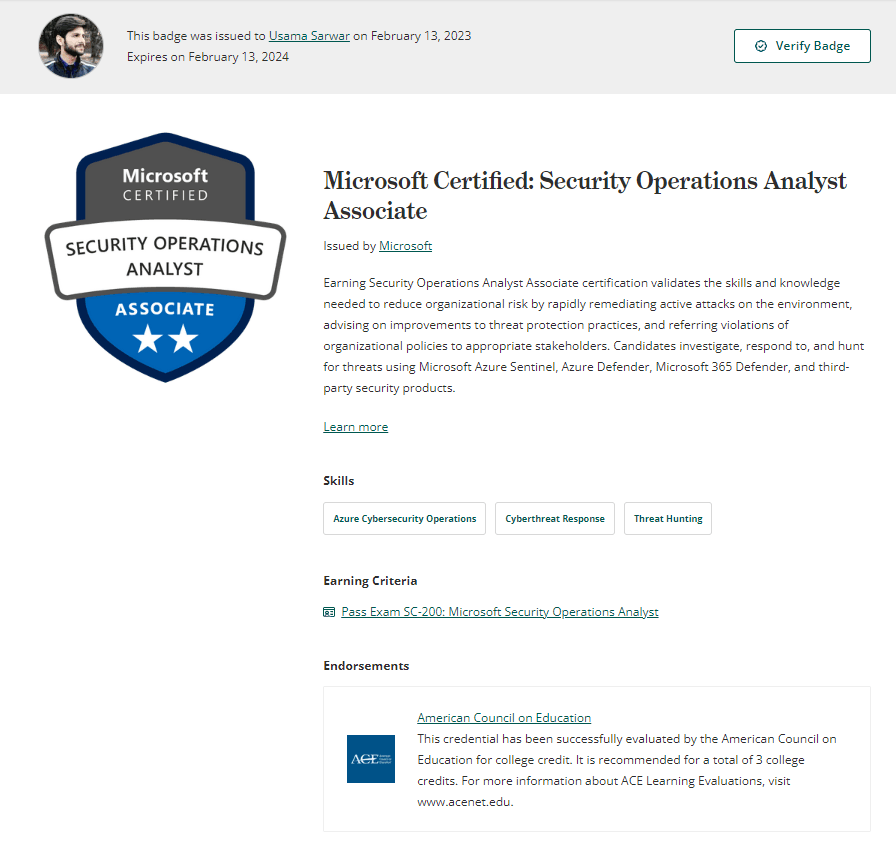Viewport: 896px width, 846px height.
Task: Click the Learn more link
Action: [x=355, y=427]
